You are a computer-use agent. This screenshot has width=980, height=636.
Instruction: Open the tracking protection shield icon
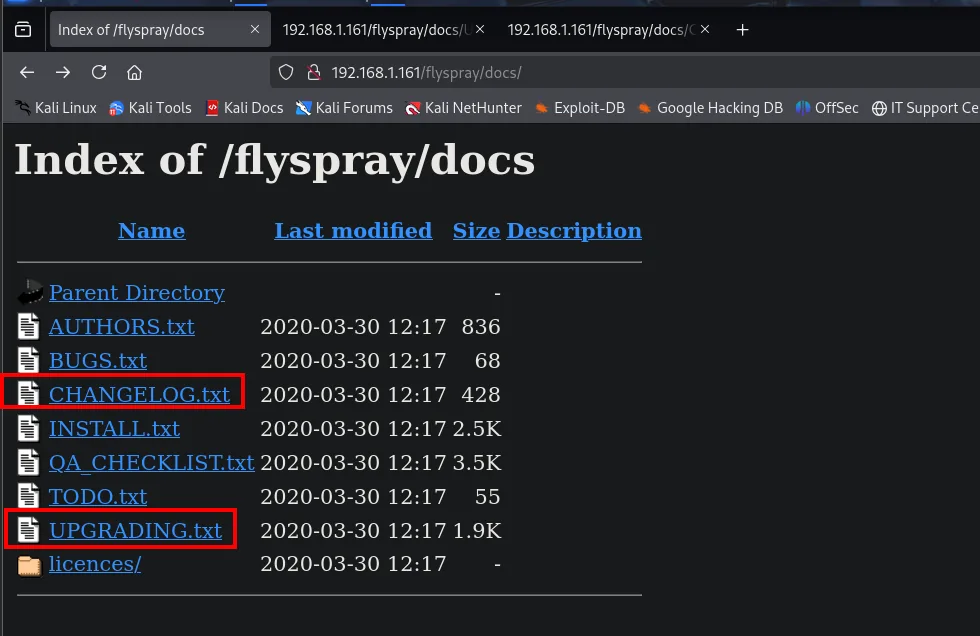(286, 72)
